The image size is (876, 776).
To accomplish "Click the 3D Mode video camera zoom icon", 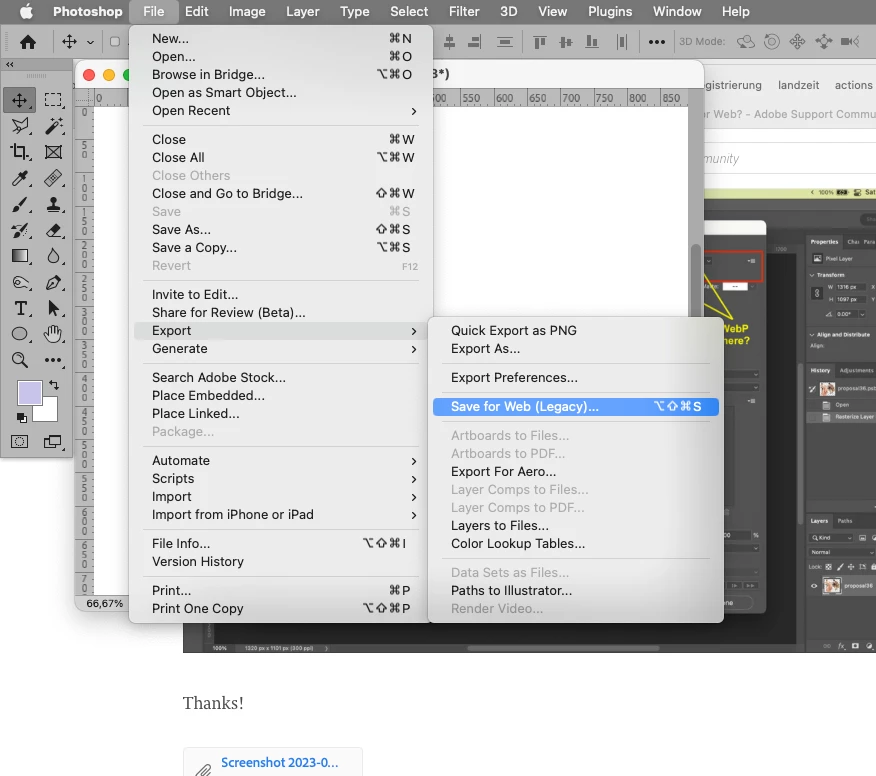I will (x=850, y=41).
